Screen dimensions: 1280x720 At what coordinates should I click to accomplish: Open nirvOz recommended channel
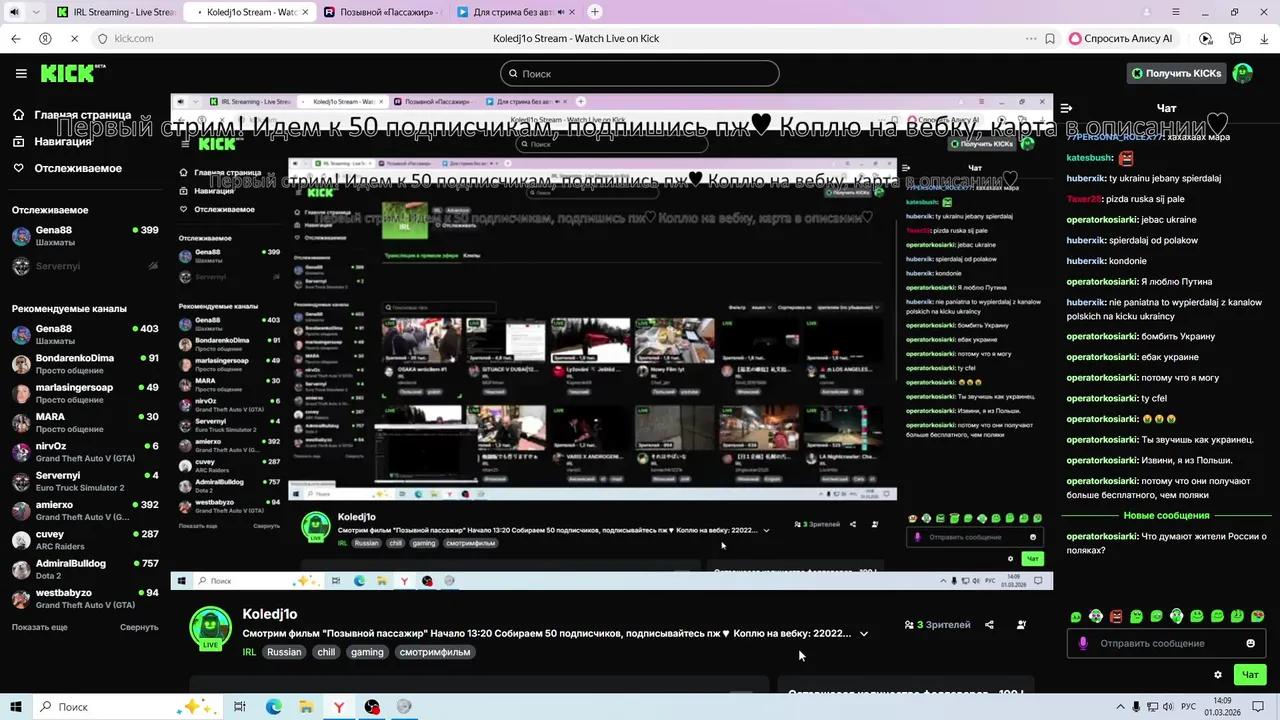[85, 452]
